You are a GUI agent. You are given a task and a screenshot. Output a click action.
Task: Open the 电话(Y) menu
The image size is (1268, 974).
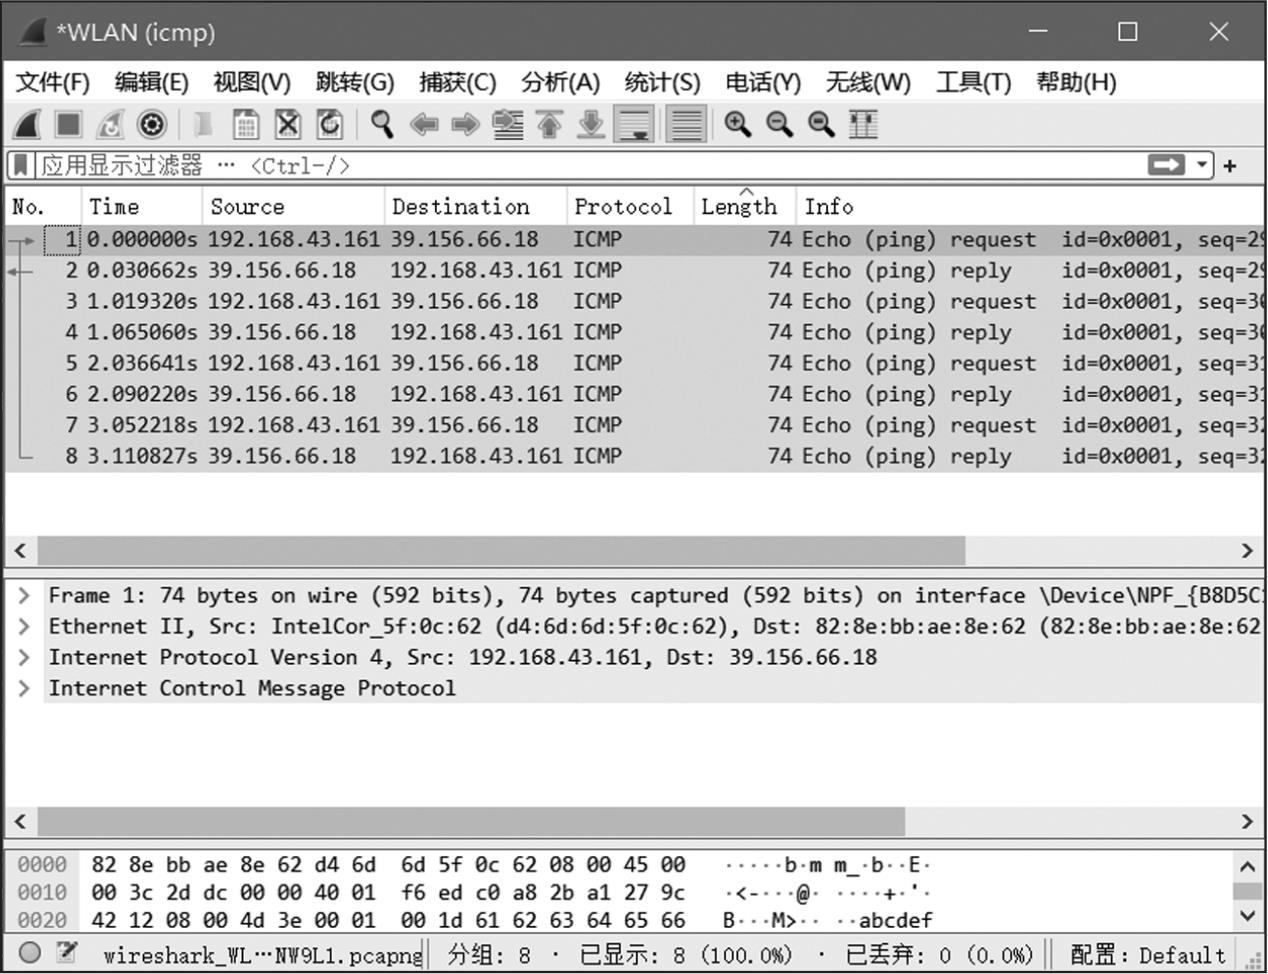coord(763,82)
